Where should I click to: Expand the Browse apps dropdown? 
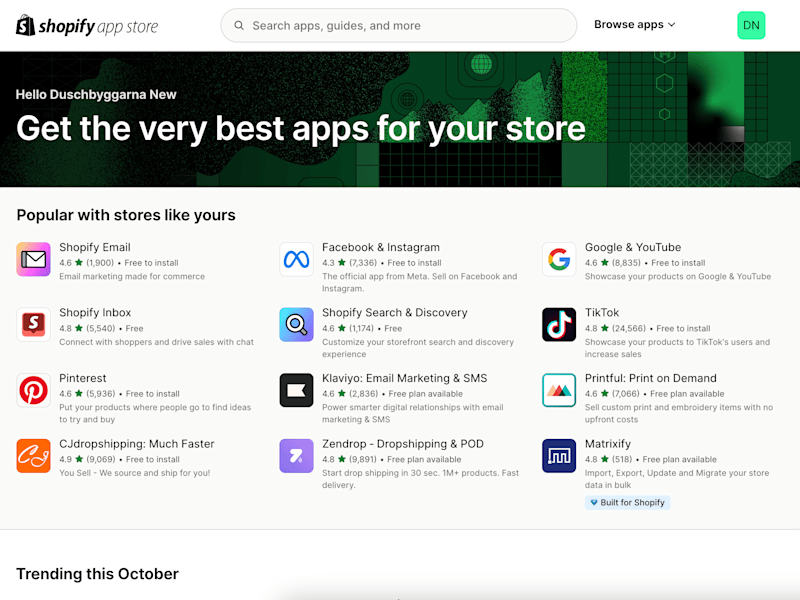635,24
